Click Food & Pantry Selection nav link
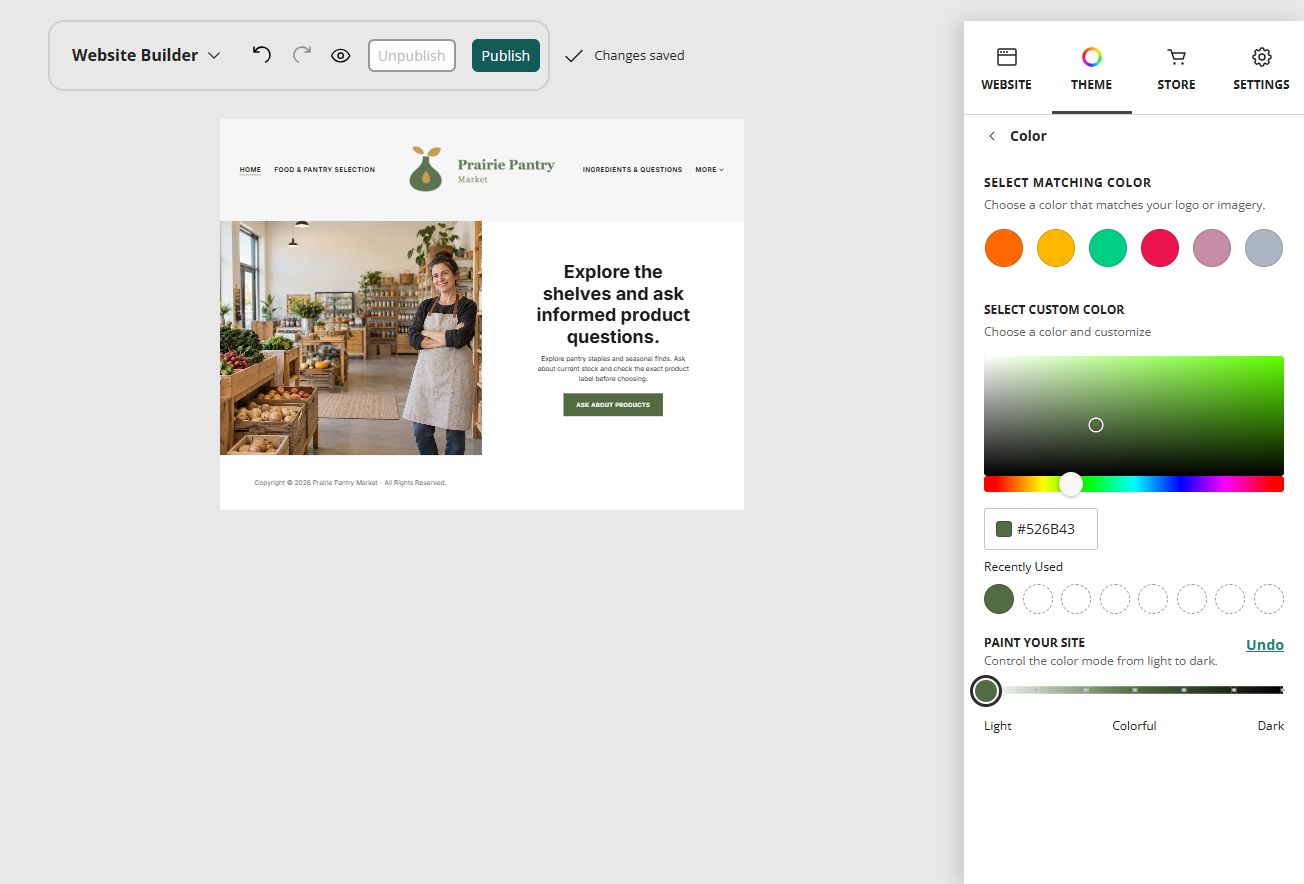 tap(325, 170)
